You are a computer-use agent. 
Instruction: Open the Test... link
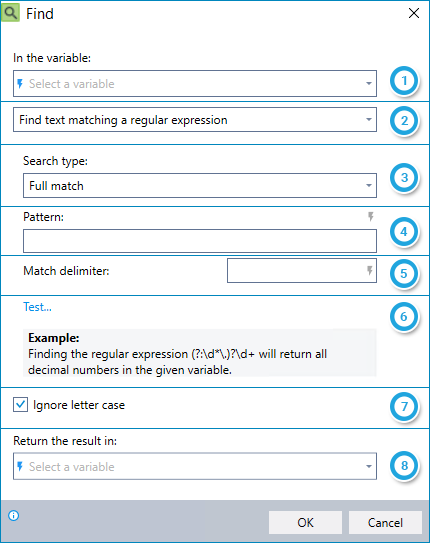(x=37, y=307)
